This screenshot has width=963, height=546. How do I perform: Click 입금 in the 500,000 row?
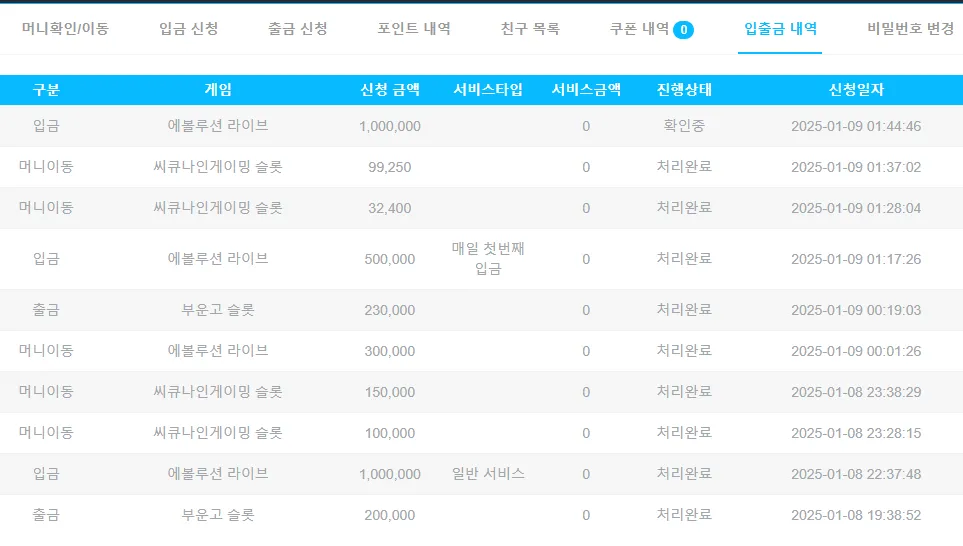click(x=46, y=259)
